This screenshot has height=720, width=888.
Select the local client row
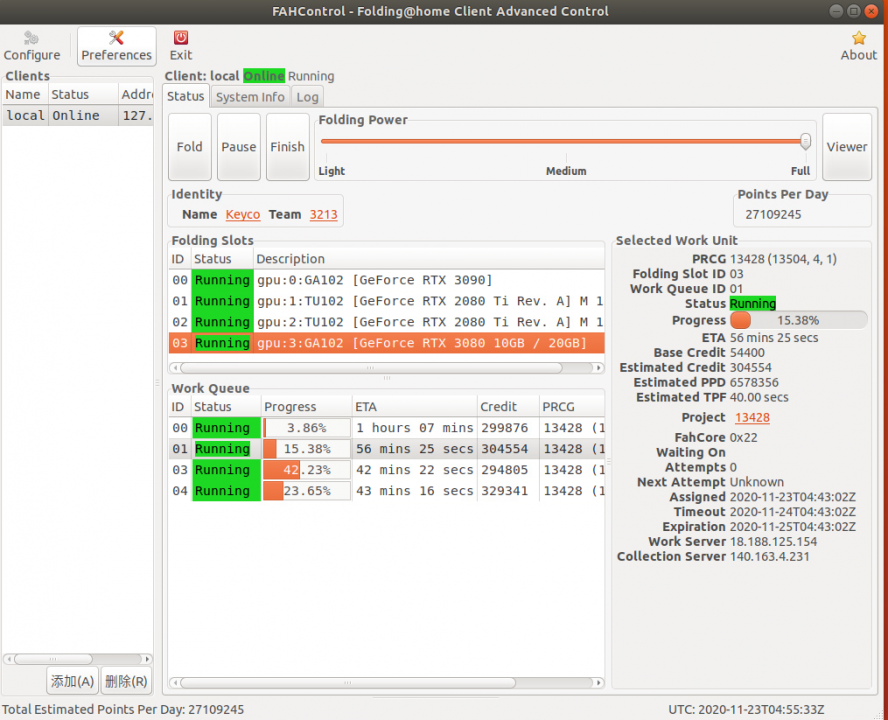click(78, 116)
